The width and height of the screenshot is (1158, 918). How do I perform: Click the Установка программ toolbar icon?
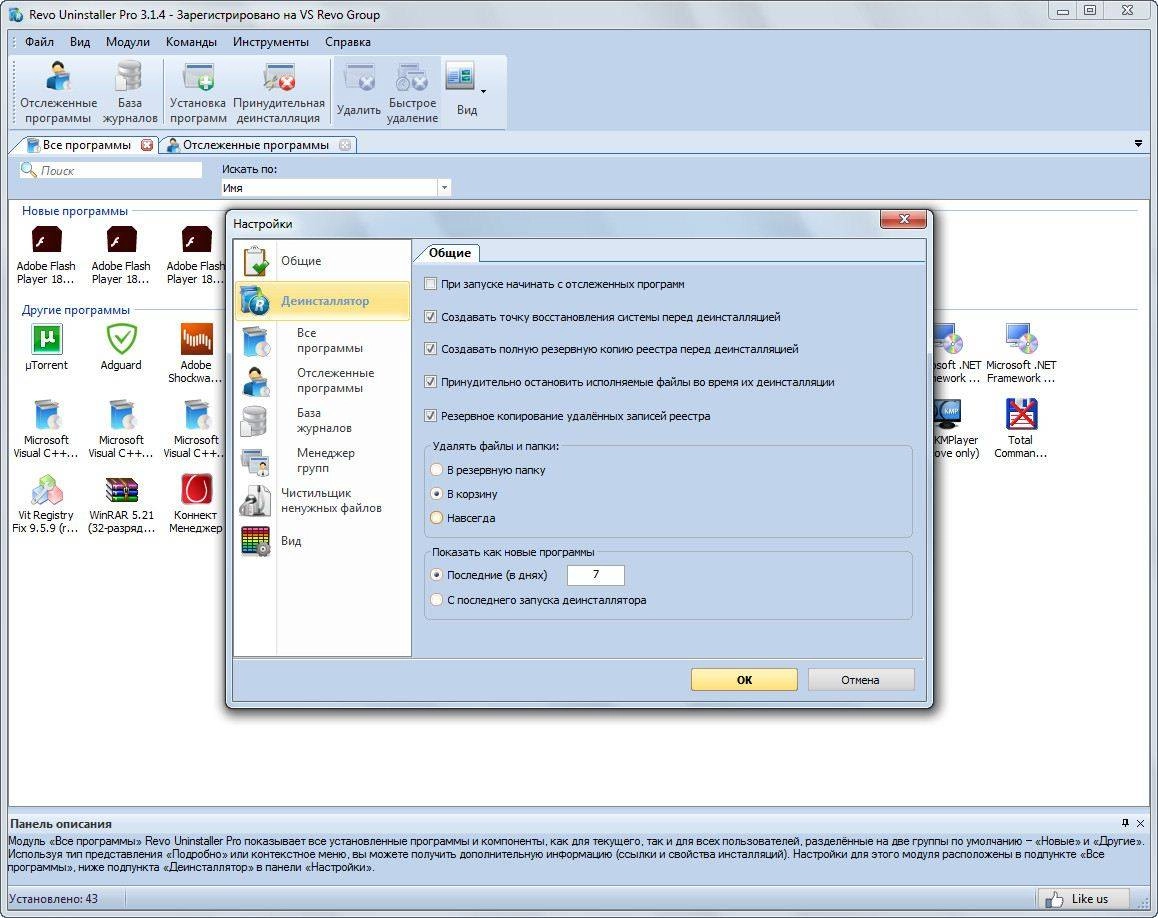pyautogui.click(x=198, y=92)
